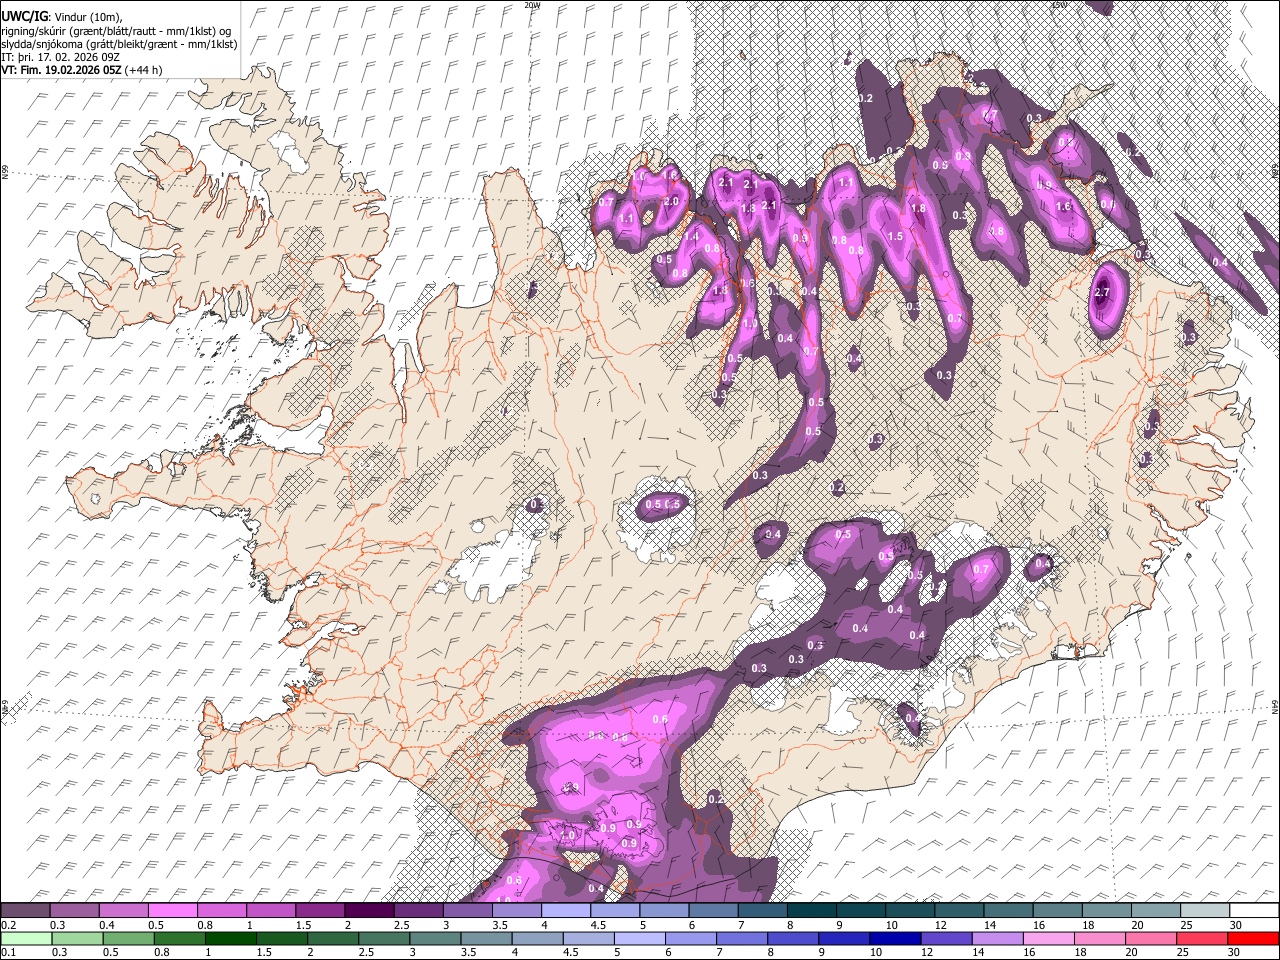Select lower legend dark green swatch at 1
The height and width of the screenshot is (960, 1280).
pos(231,938)
